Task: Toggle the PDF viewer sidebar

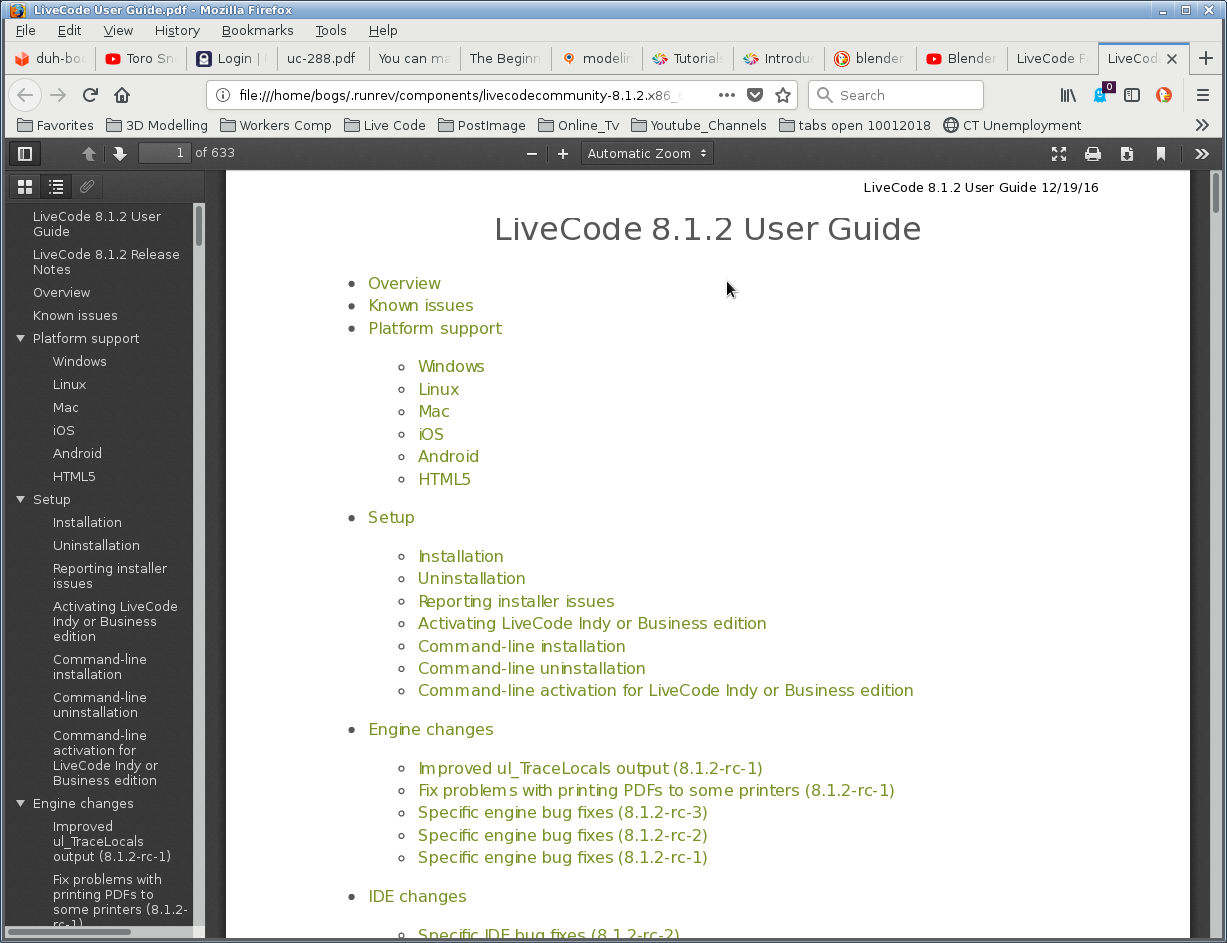Action: tap(25, 154)
